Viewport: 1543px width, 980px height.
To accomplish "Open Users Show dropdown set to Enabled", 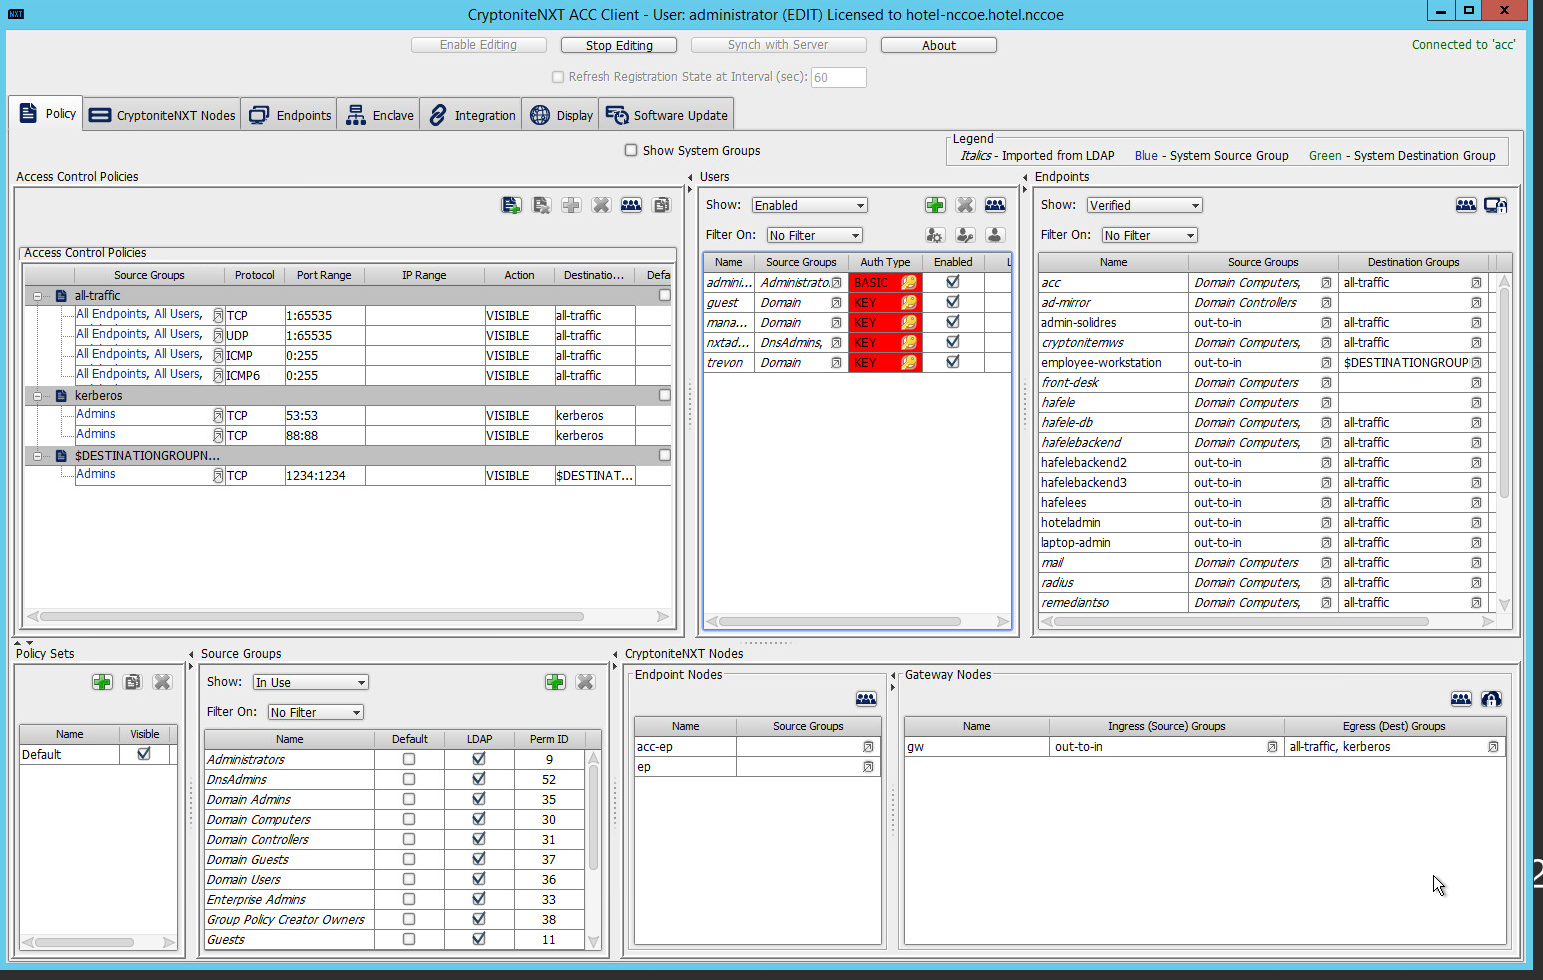I will (810, 205).
